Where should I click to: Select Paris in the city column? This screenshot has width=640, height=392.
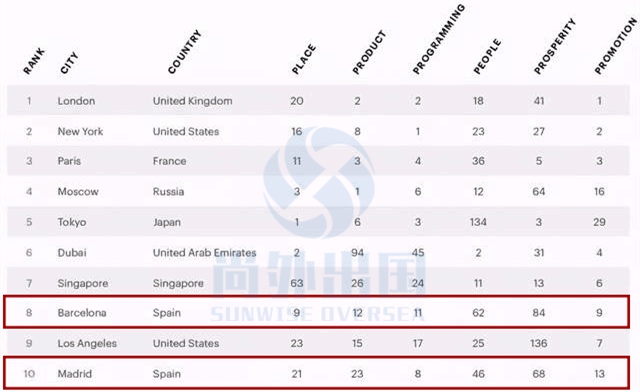pyautogui.click(x=69, y=161)
